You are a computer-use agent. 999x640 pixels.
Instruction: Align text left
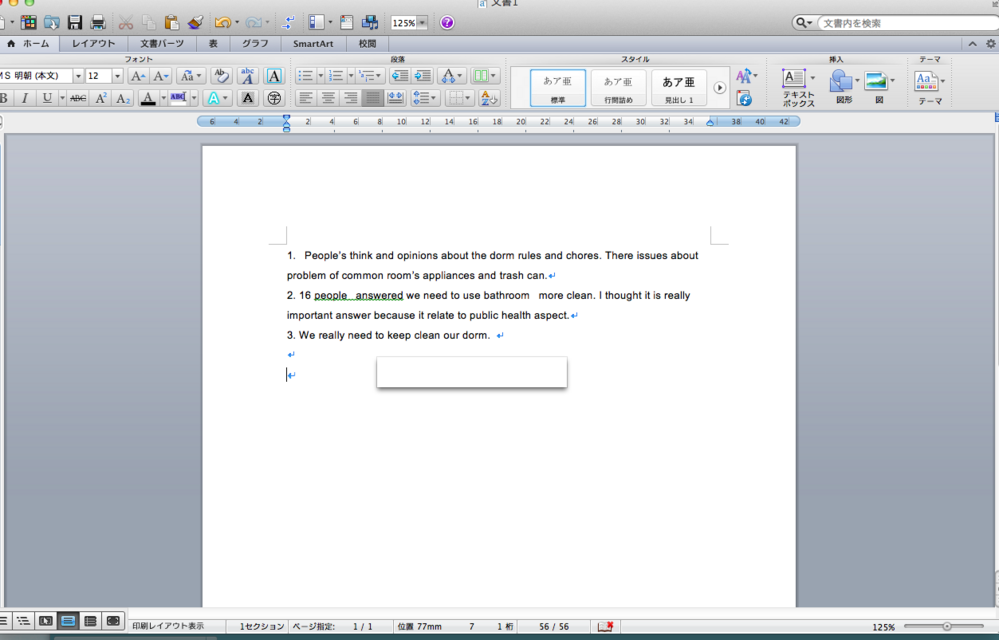click(x=306, y=98)
